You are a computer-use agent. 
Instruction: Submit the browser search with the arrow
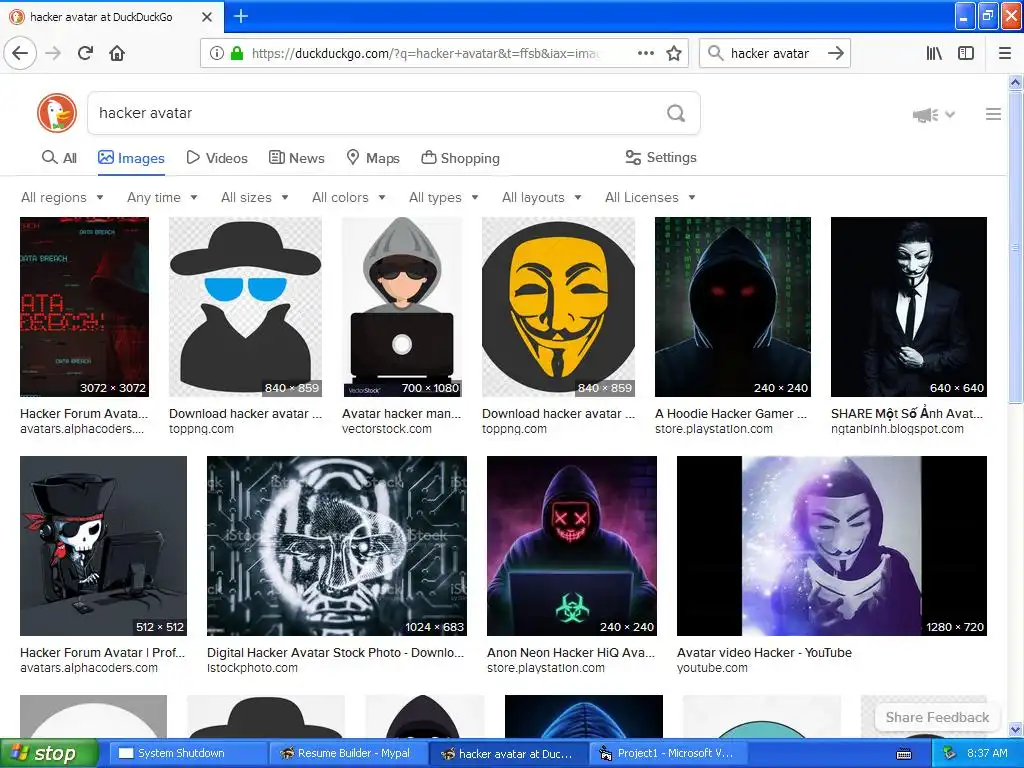(836, 53)
